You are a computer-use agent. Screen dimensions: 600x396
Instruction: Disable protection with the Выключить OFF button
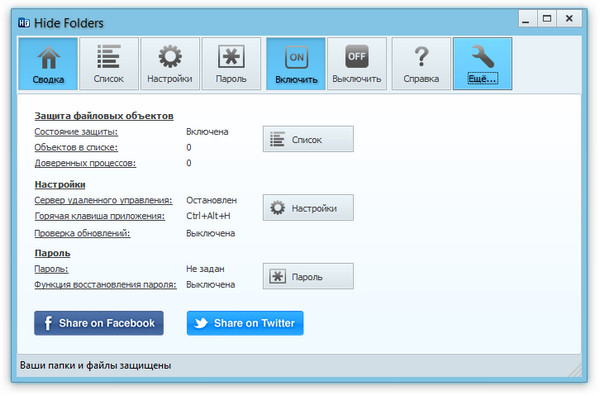(x=357, y=64)
